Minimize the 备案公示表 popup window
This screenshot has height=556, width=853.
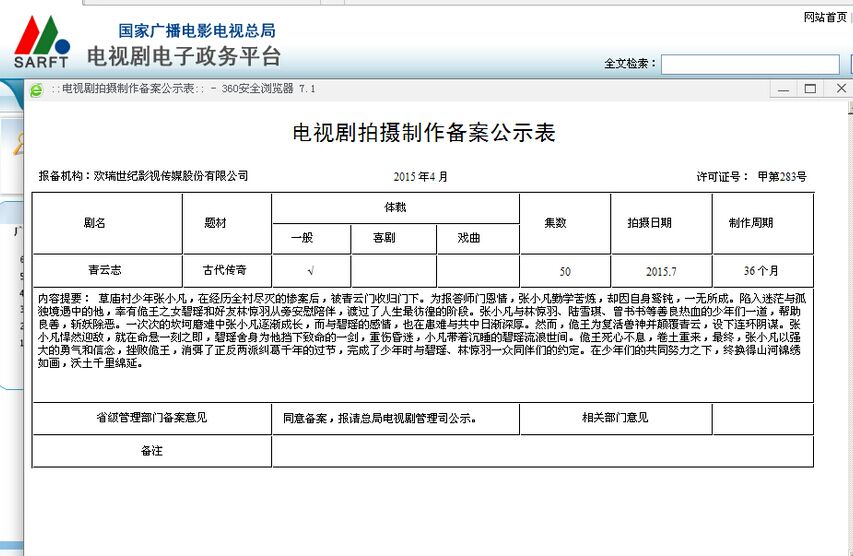point(783,89)
